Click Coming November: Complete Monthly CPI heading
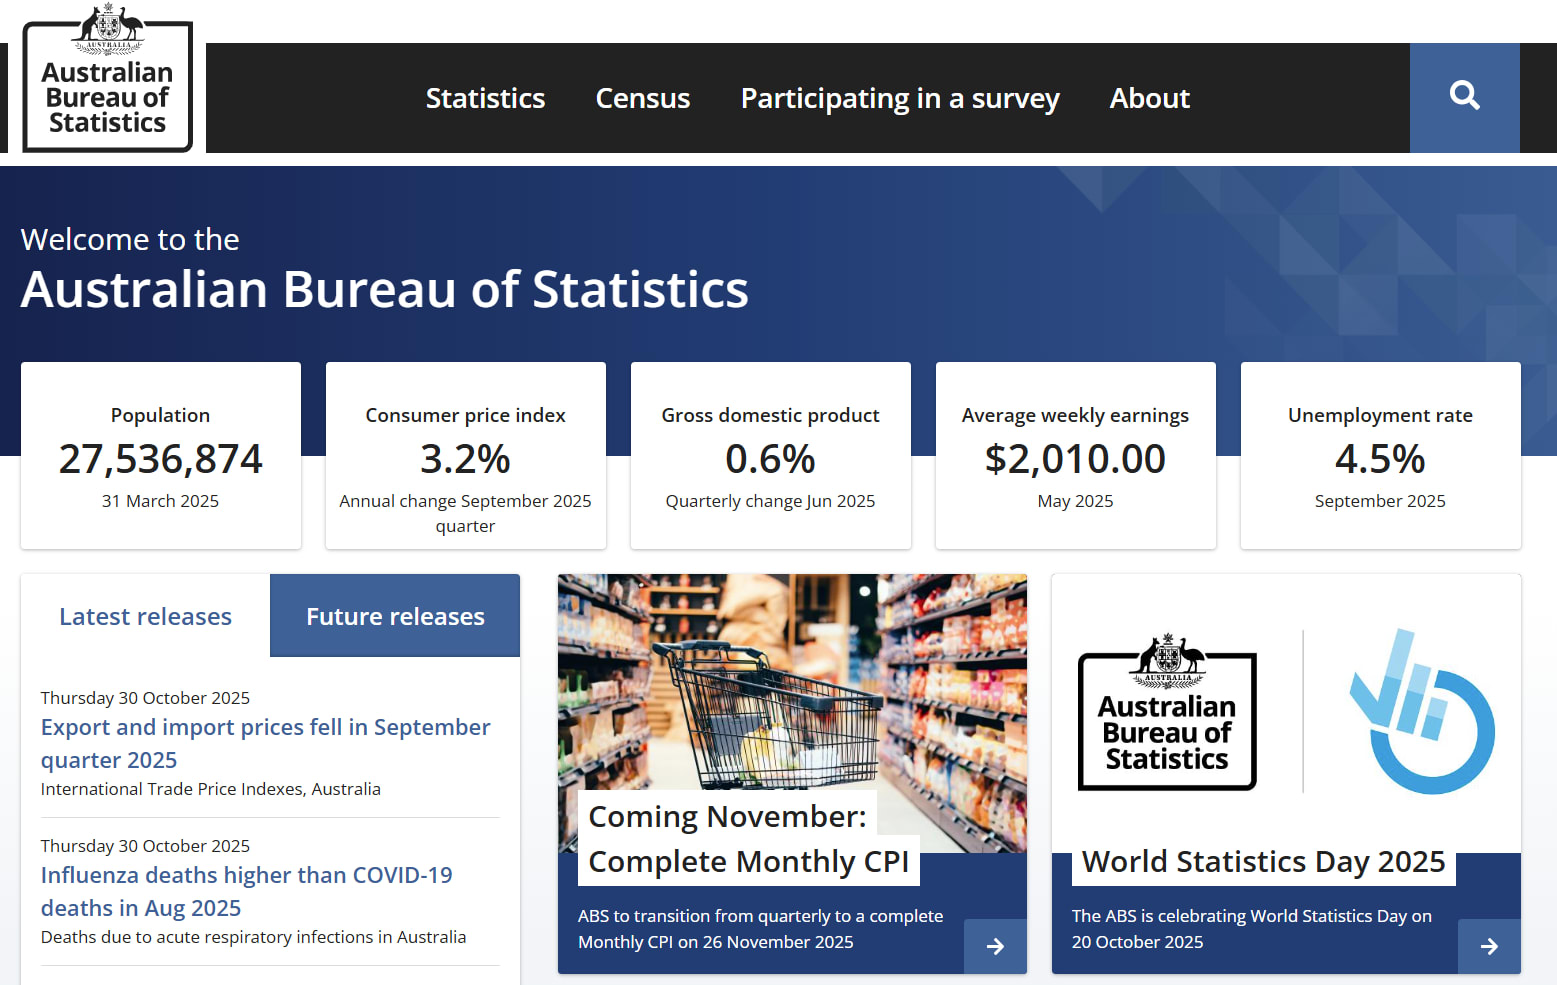 pos(748,838)
